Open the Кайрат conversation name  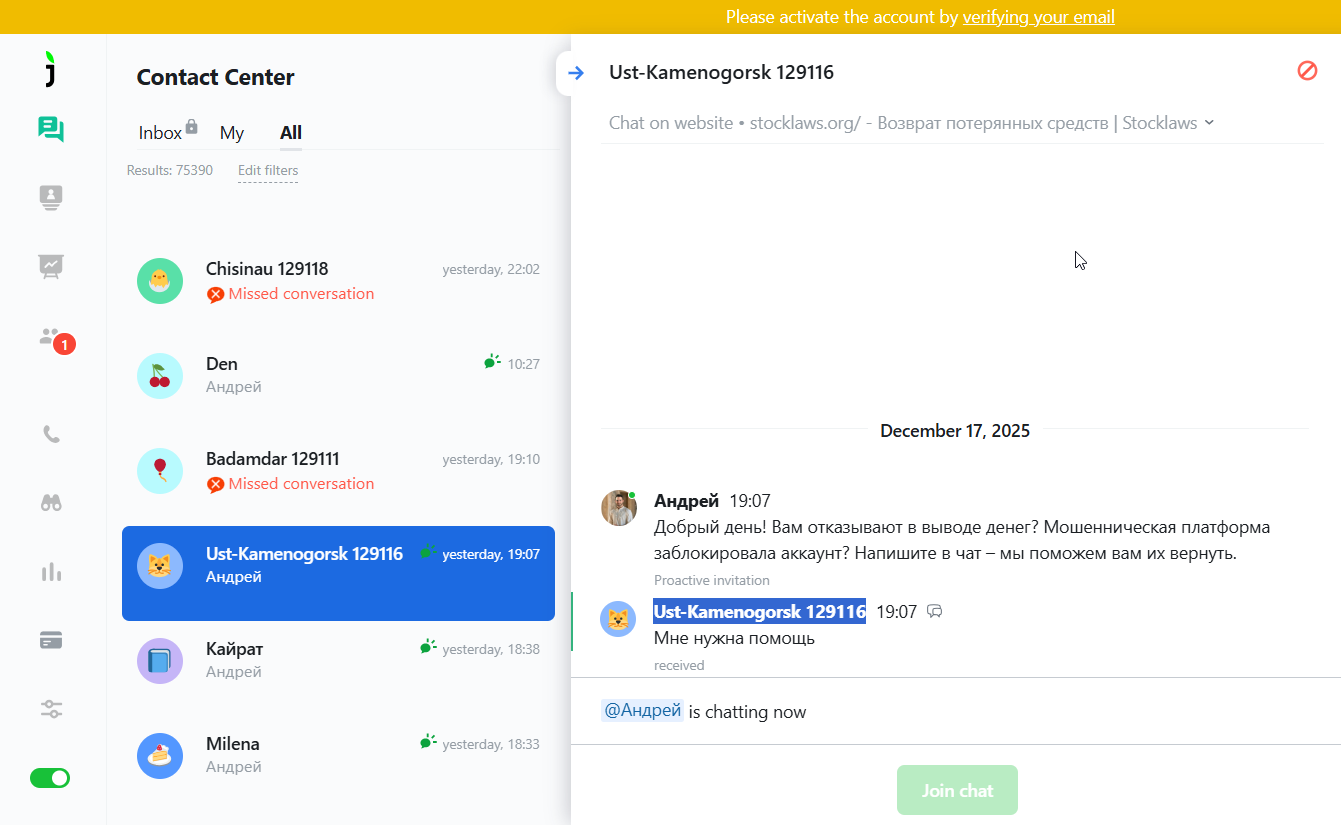[235, 649]
